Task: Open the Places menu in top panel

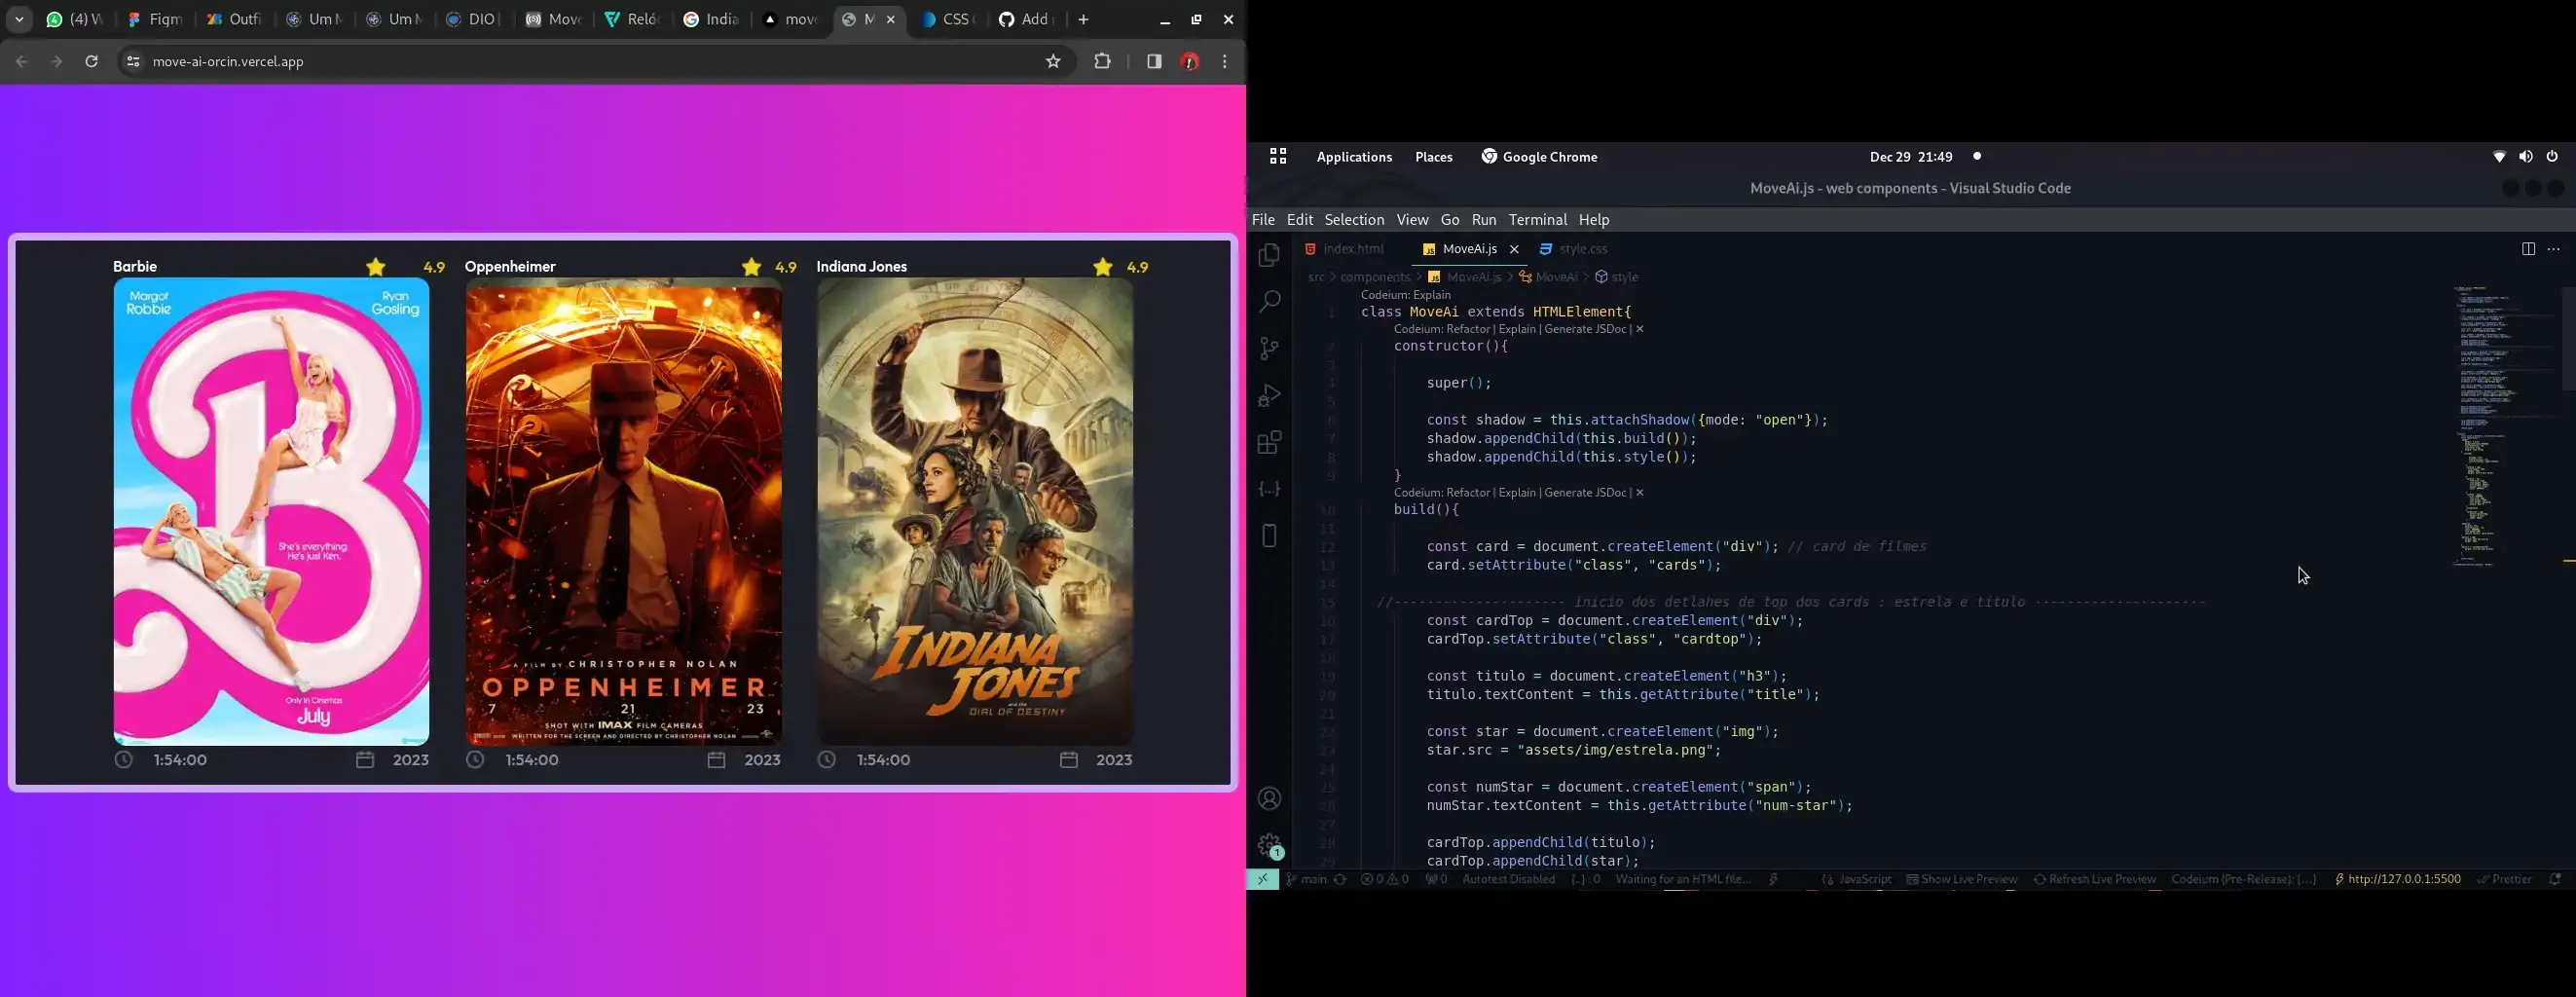Action: point(1433,157)
